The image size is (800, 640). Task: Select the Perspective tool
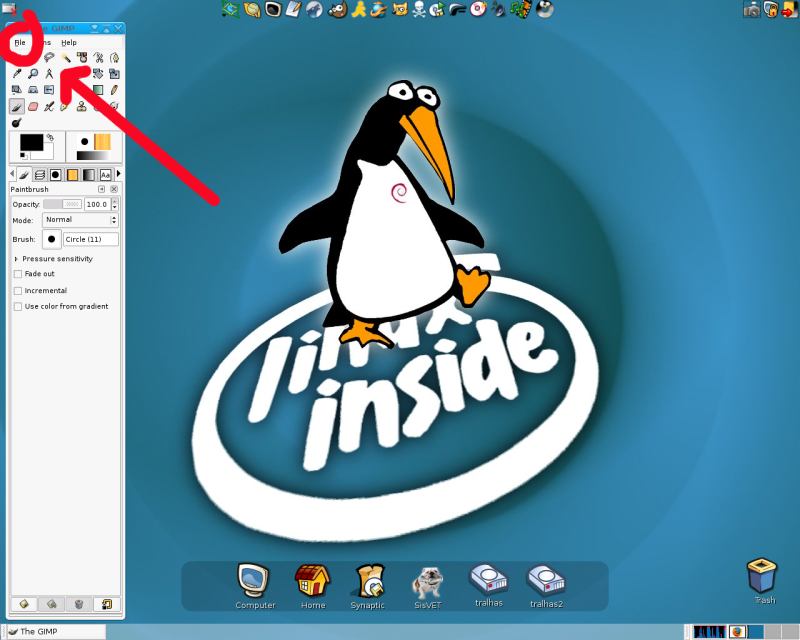(33, 90)
